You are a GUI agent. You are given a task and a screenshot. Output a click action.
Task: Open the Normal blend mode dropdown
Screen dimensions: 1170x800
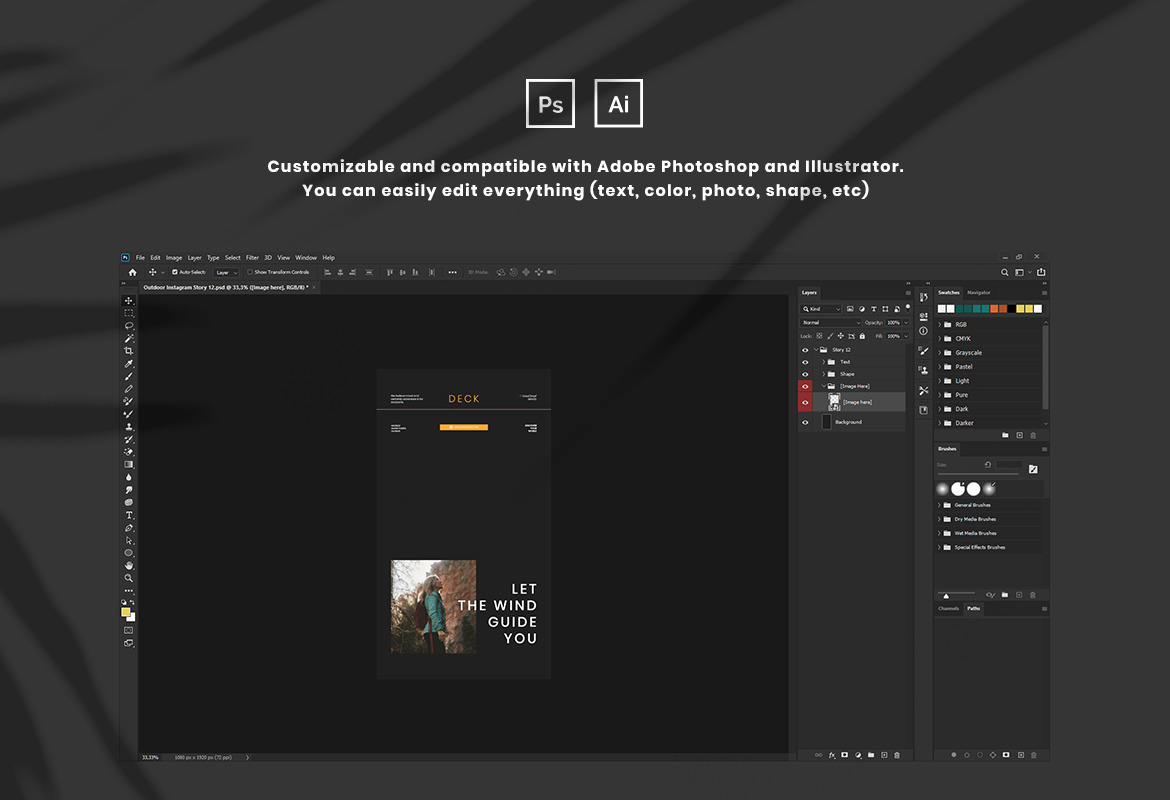click(828, 323)
